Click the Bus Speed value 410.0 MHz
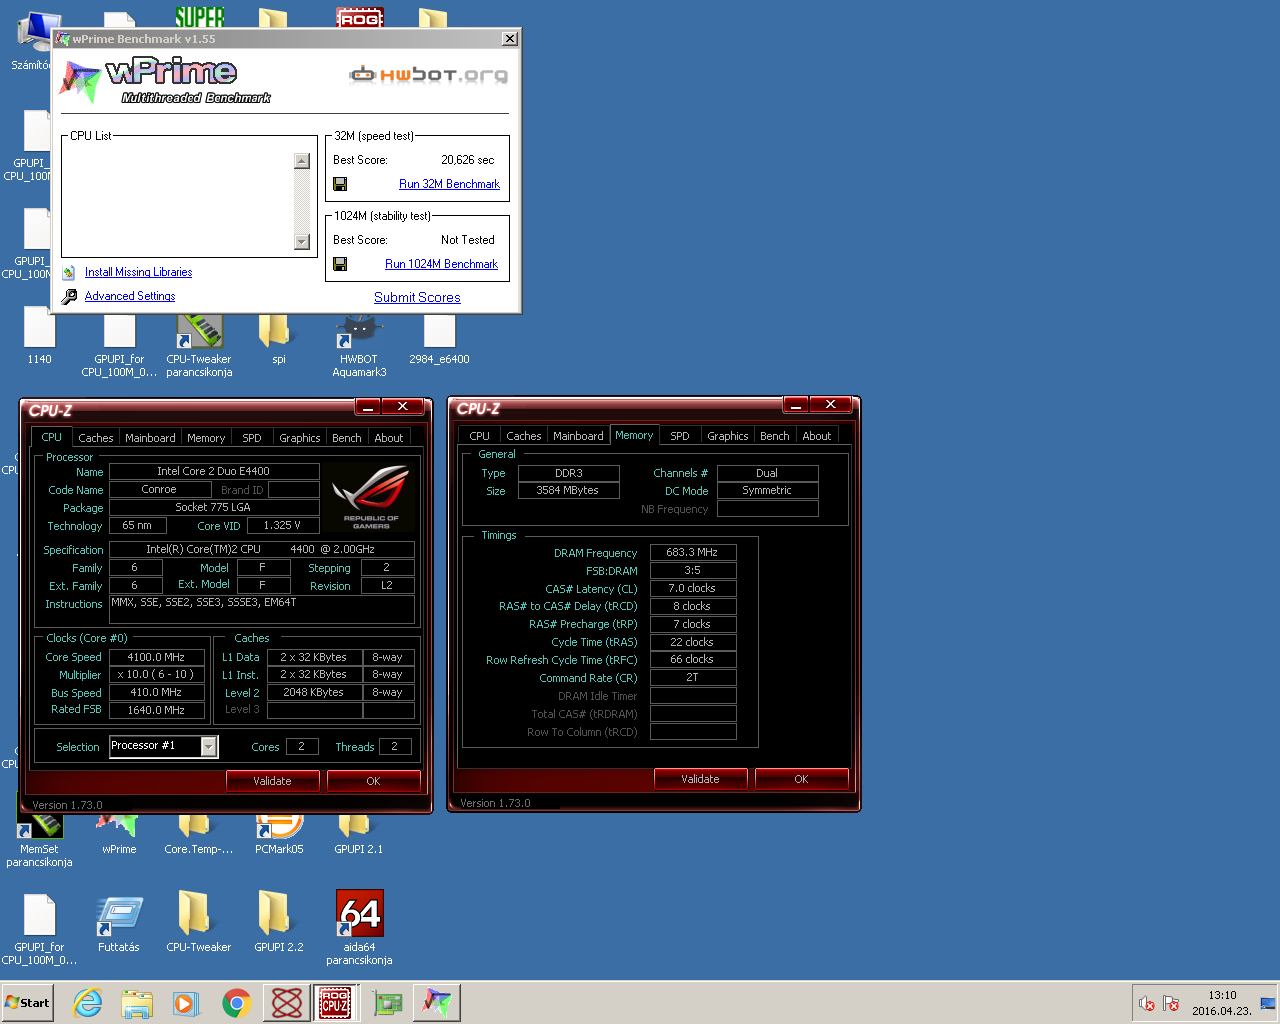The width and height of the screenshot is (1280, 1024). tap(156, 692)
